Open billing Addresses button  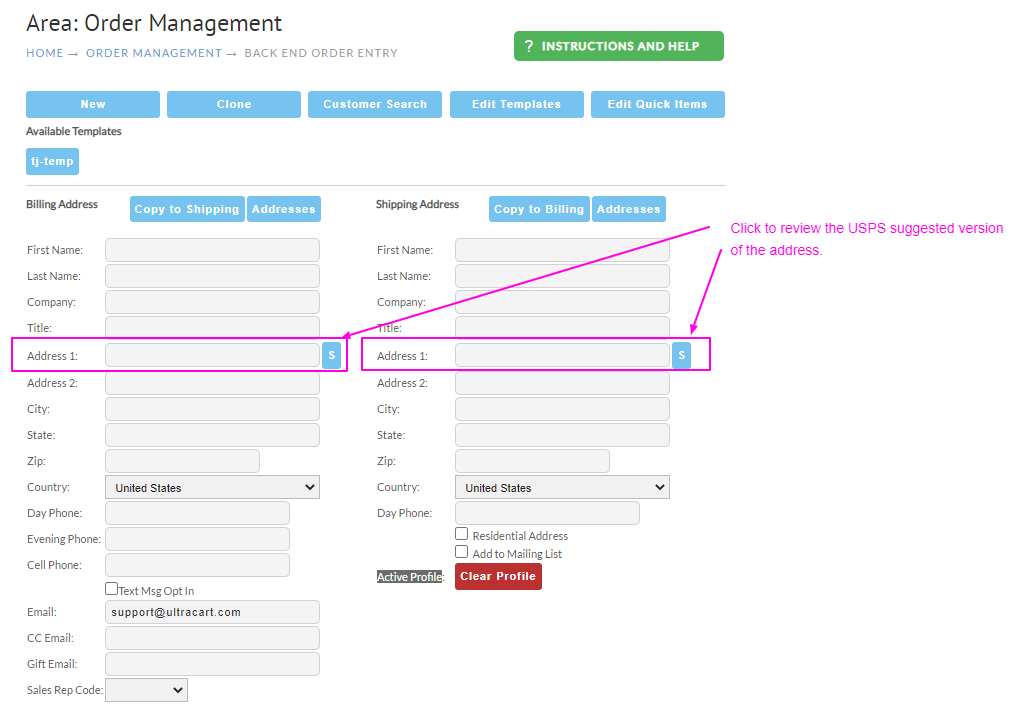[283, 209]
